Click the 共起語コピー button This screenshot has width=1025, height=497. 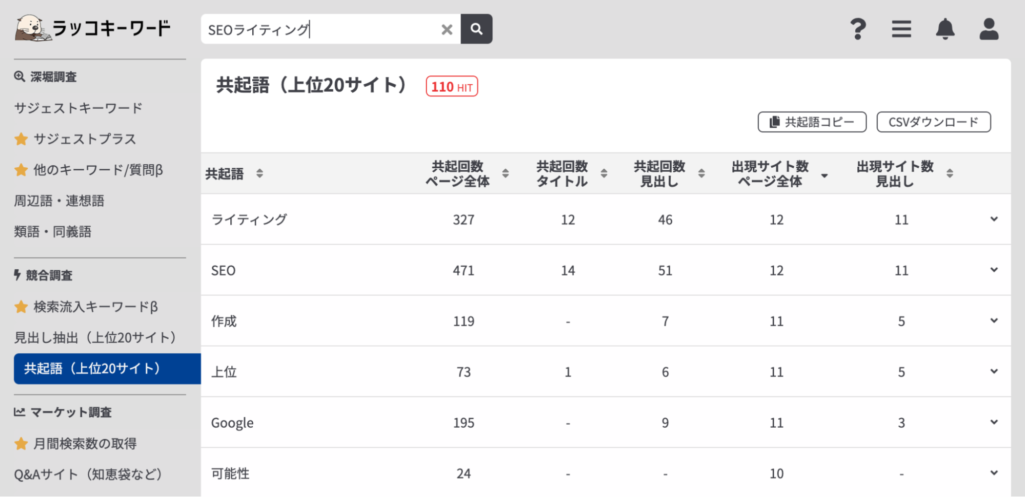812,122
